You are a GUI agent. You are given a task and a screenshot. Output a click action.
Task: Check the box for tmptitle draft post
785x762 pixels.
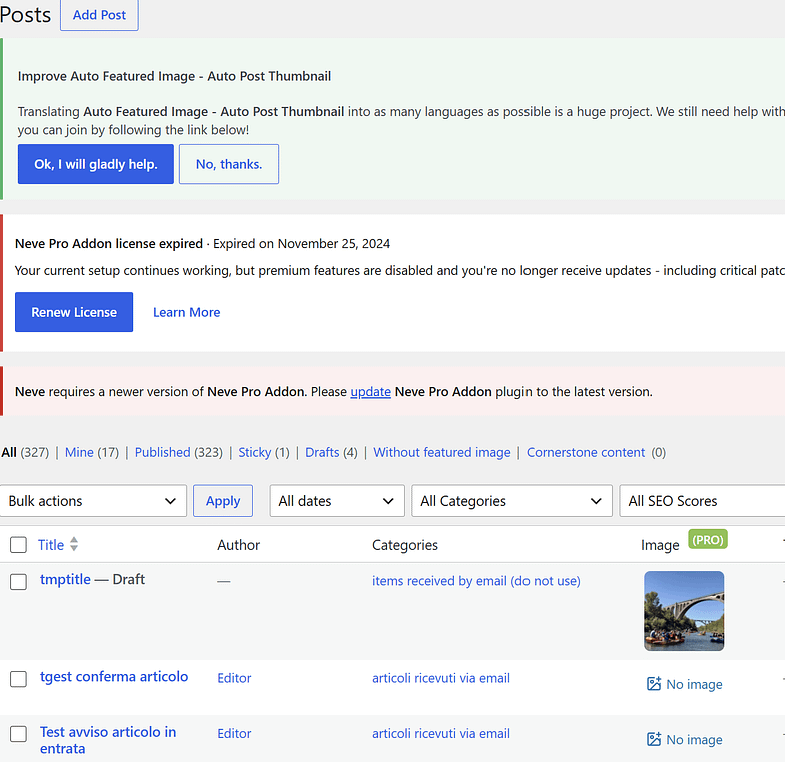tap(19, 582)
